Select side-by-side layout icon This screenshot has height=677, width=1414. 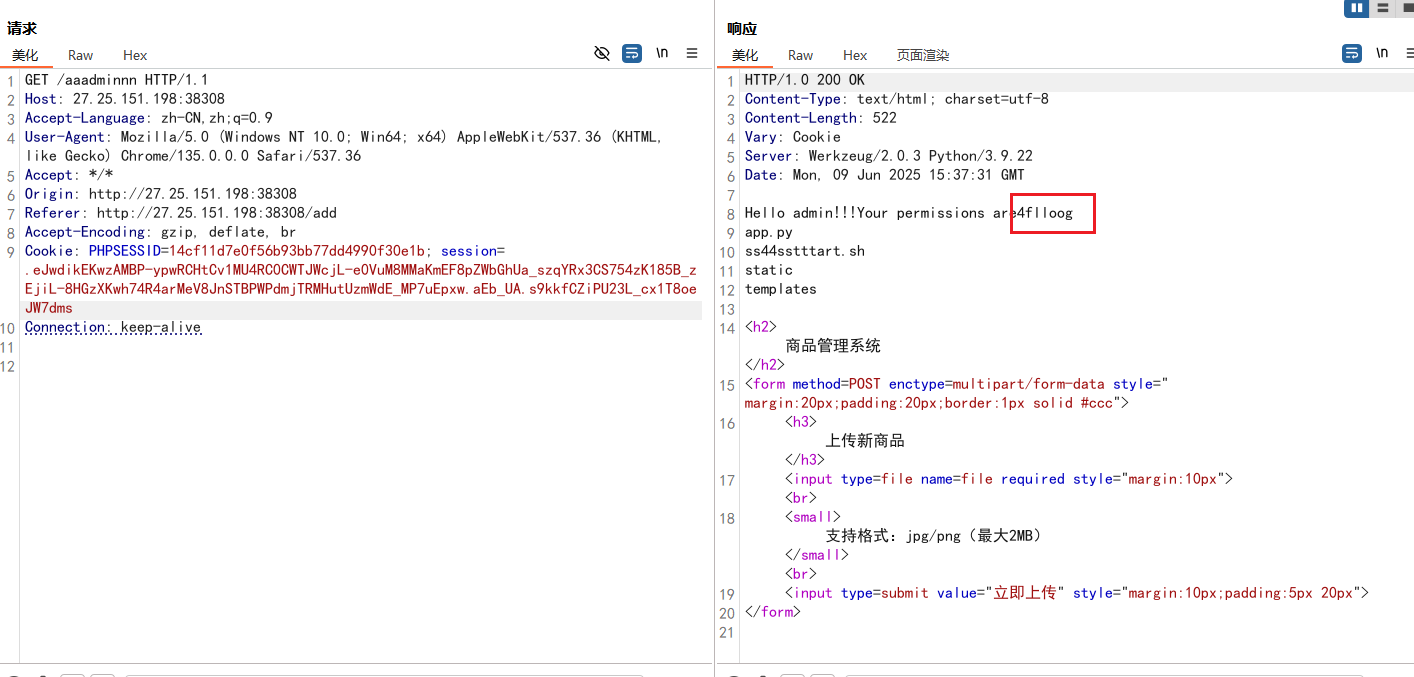click(1357, 8)
